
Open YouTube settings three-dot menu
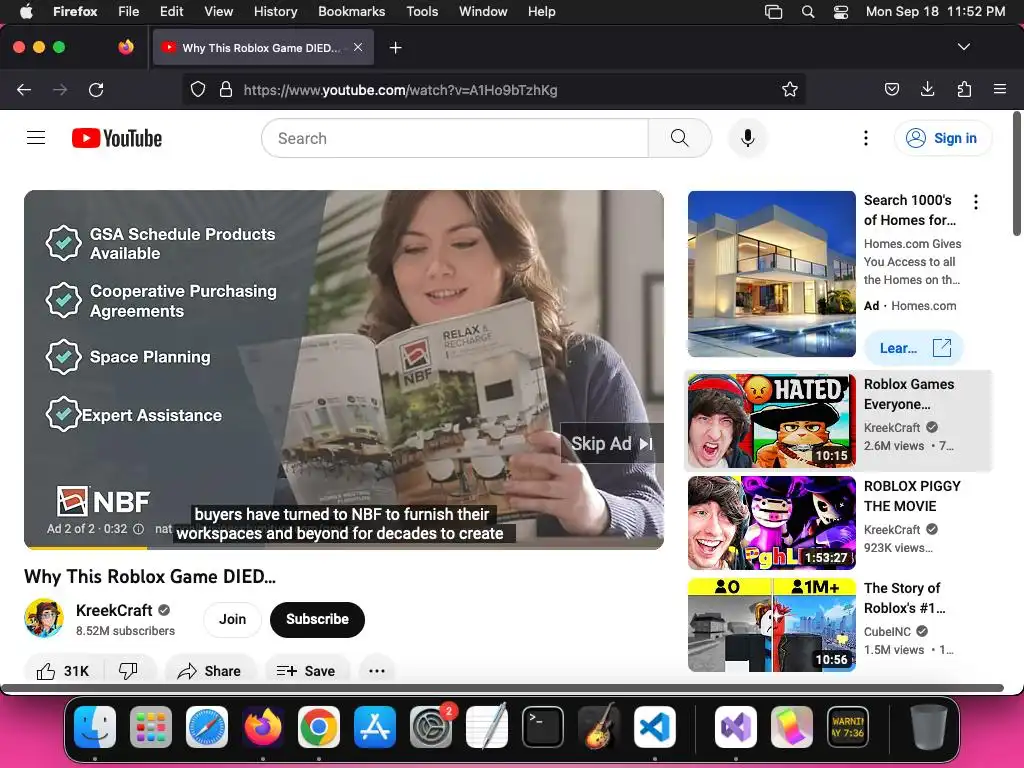click(866, 138)
